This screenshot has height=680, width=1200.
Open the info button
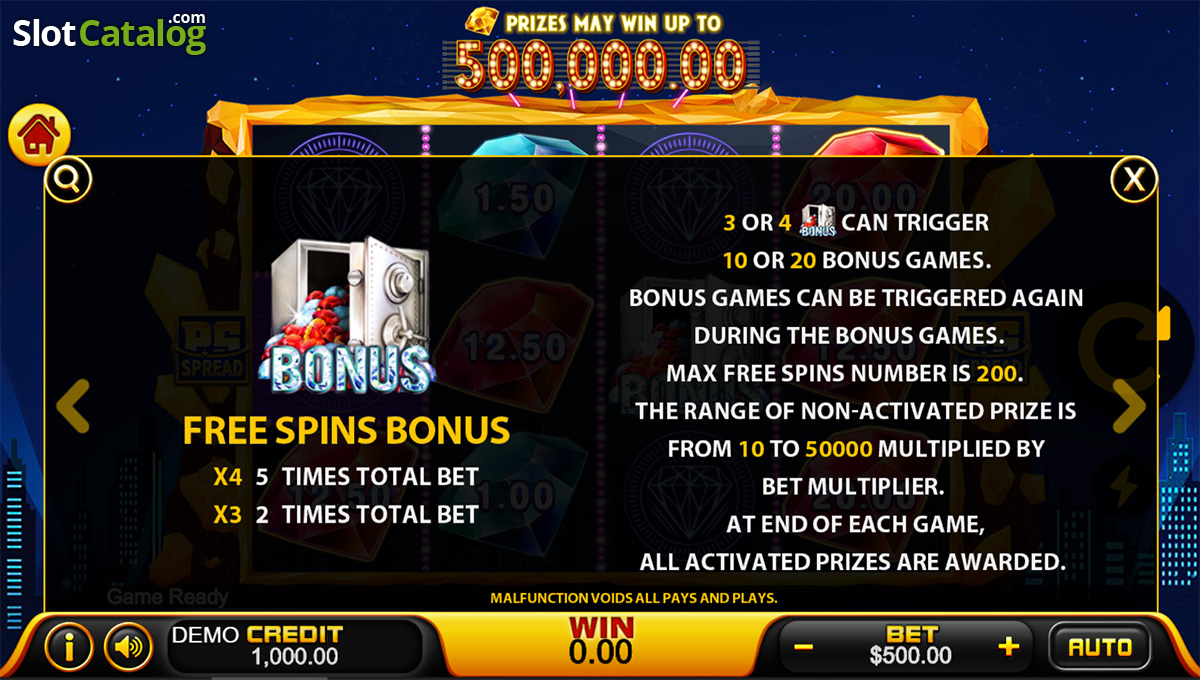[69, 647]
